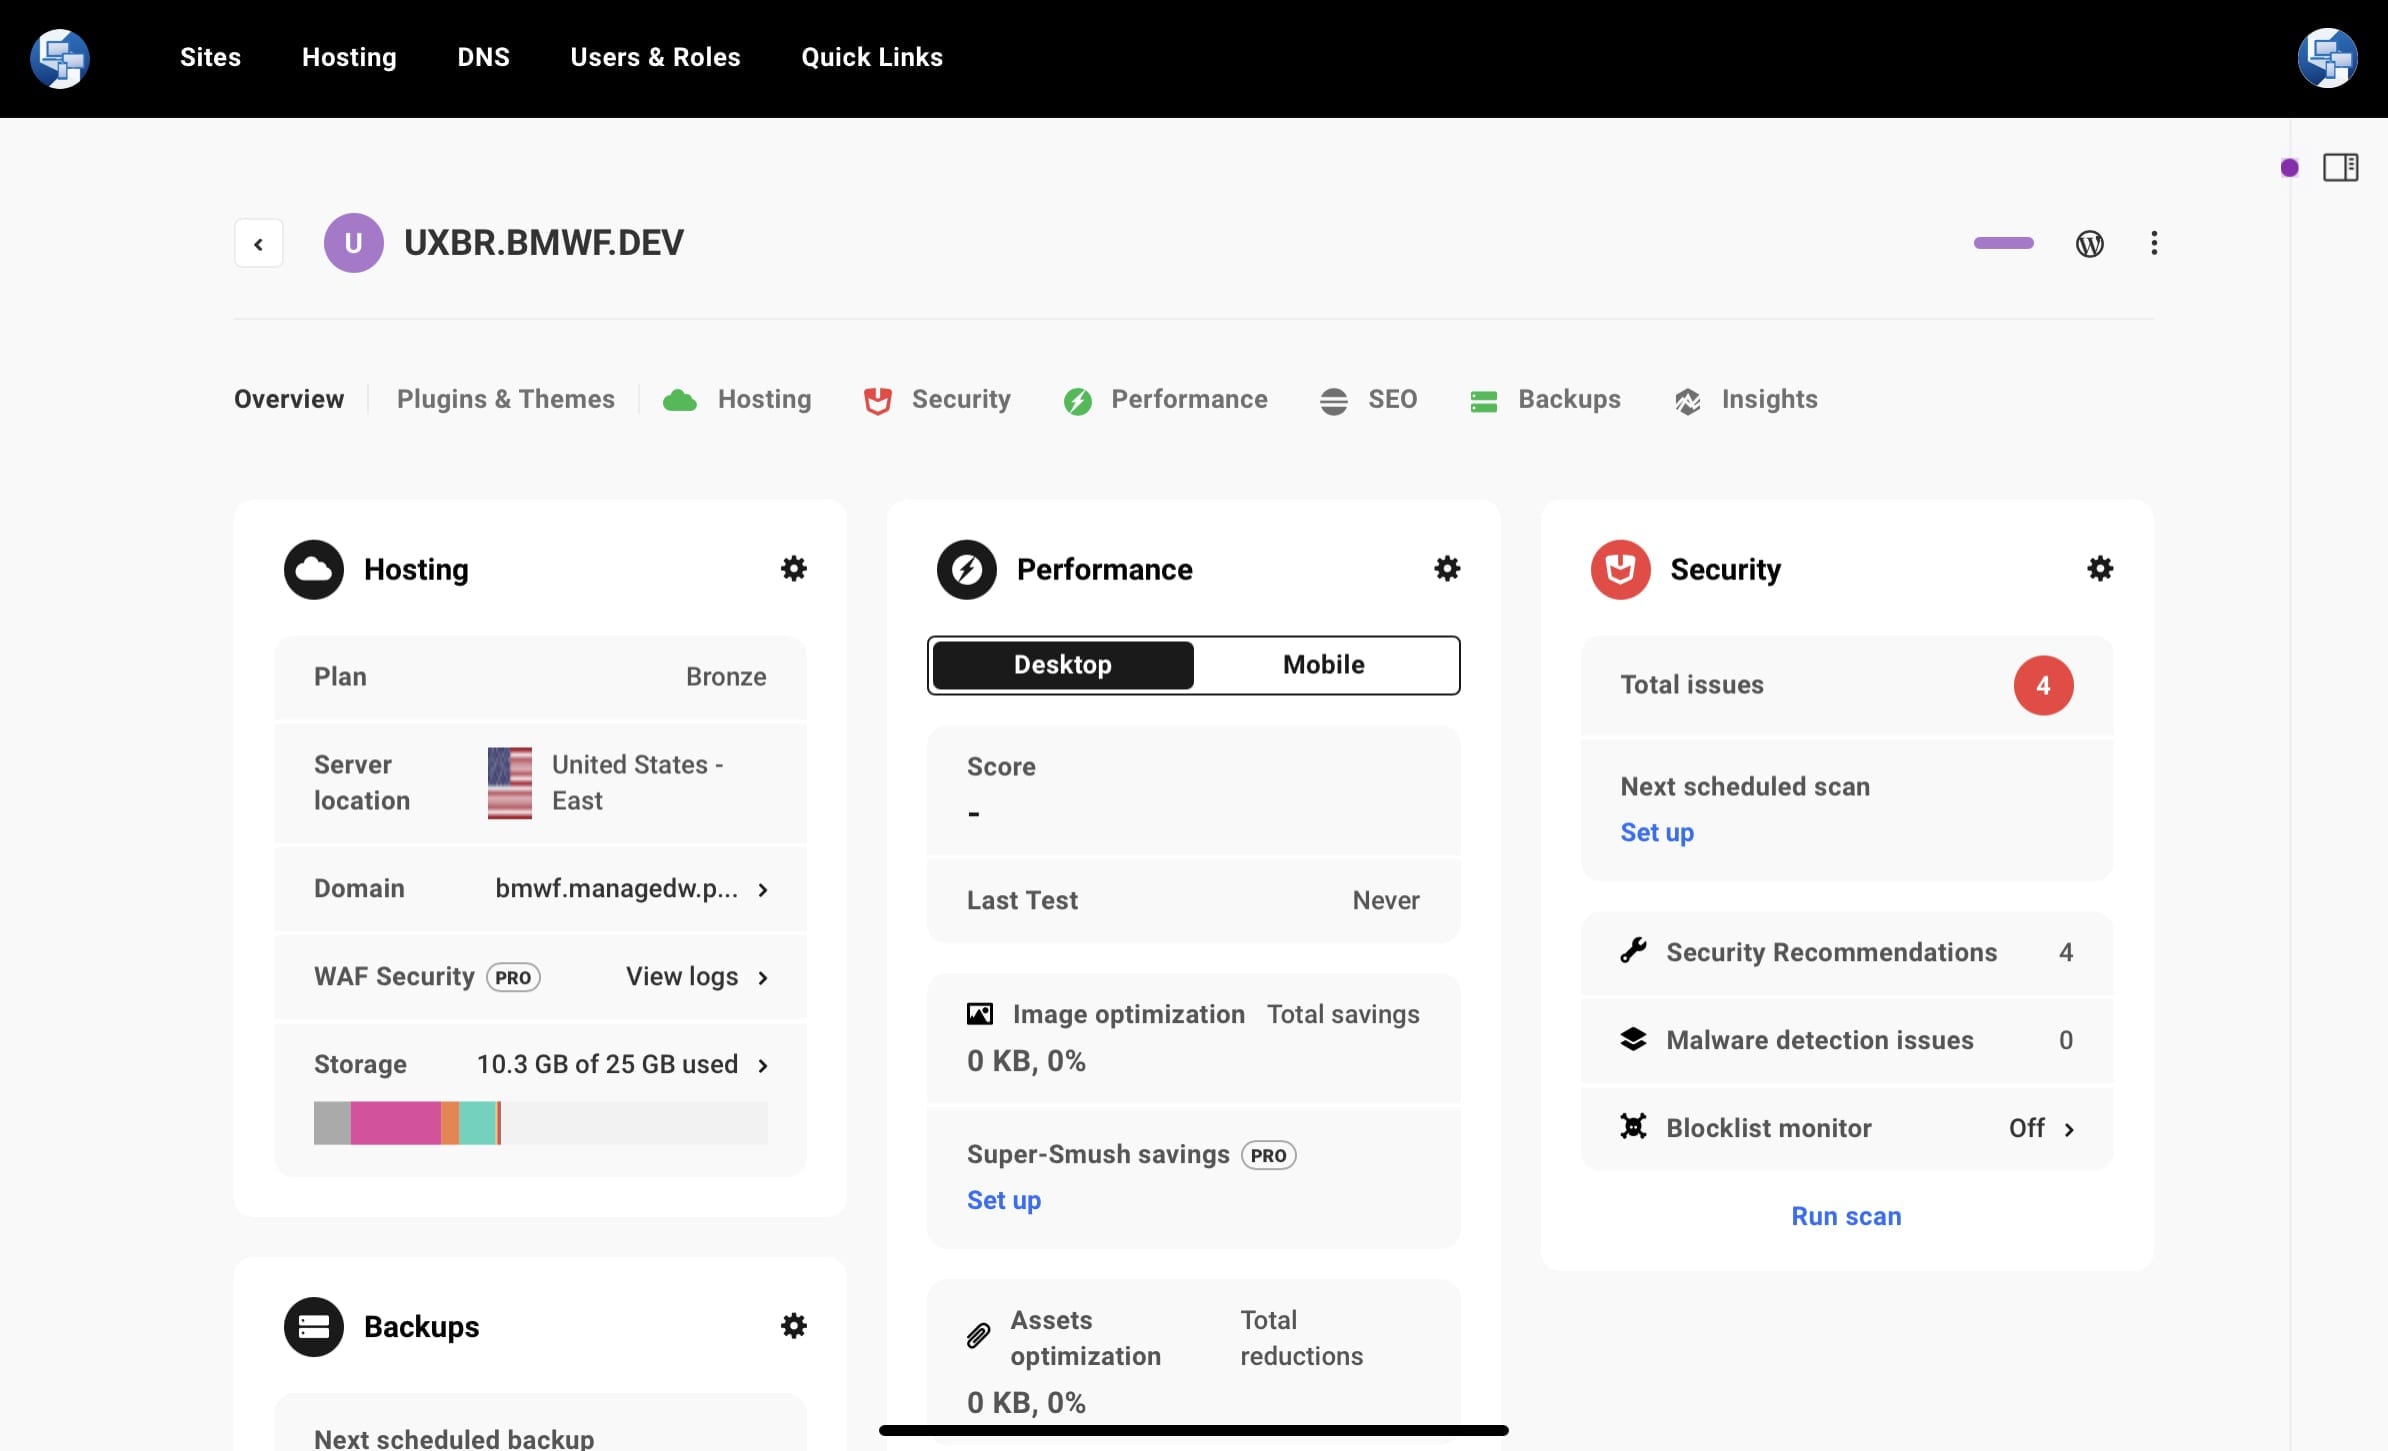Image resolution: width=2388 pixels, height=1451 pixels.
Task: Click the United States flag icon
Action: click(510, 783)
